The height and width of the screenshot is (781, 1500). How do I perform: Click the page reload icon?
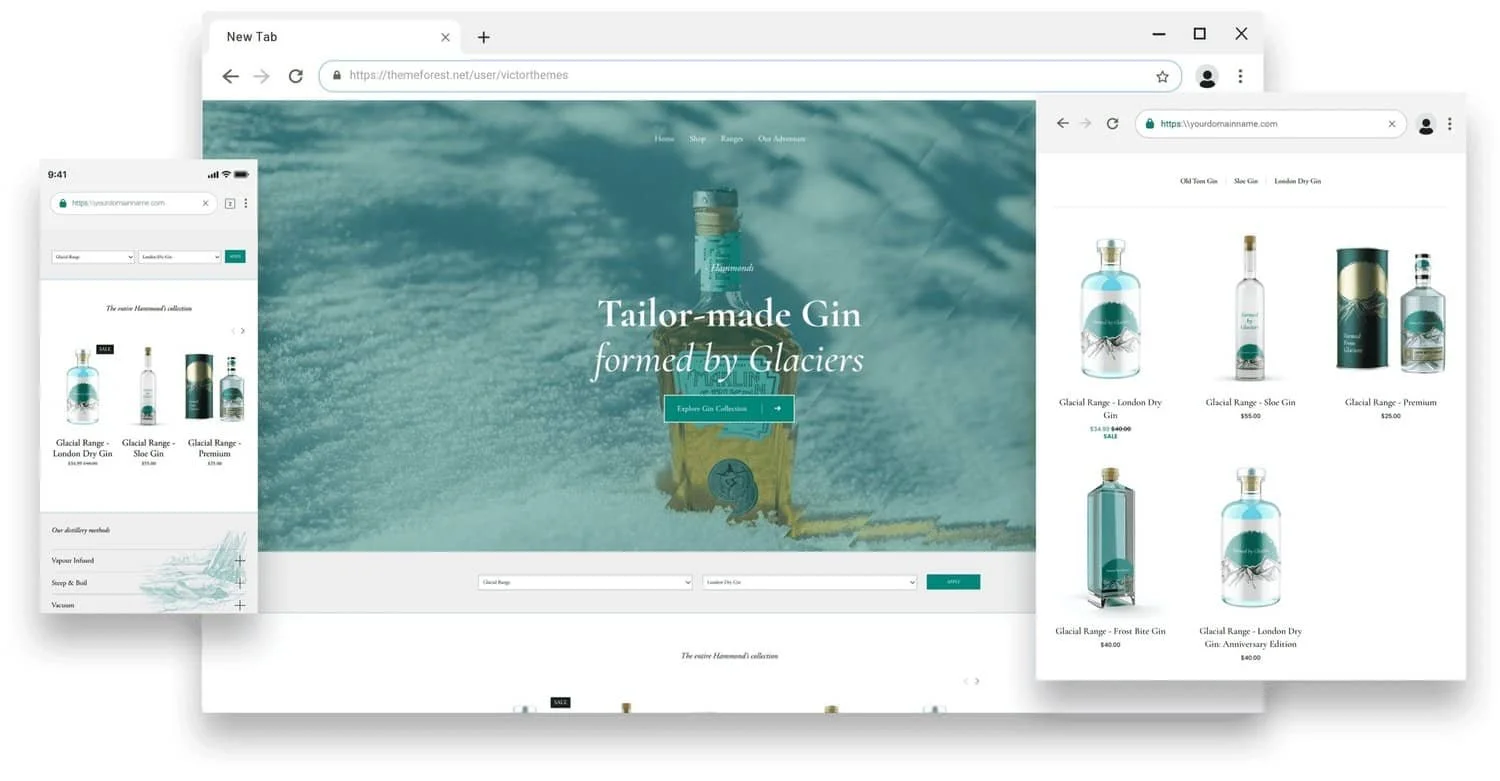[x=295, y=75]
